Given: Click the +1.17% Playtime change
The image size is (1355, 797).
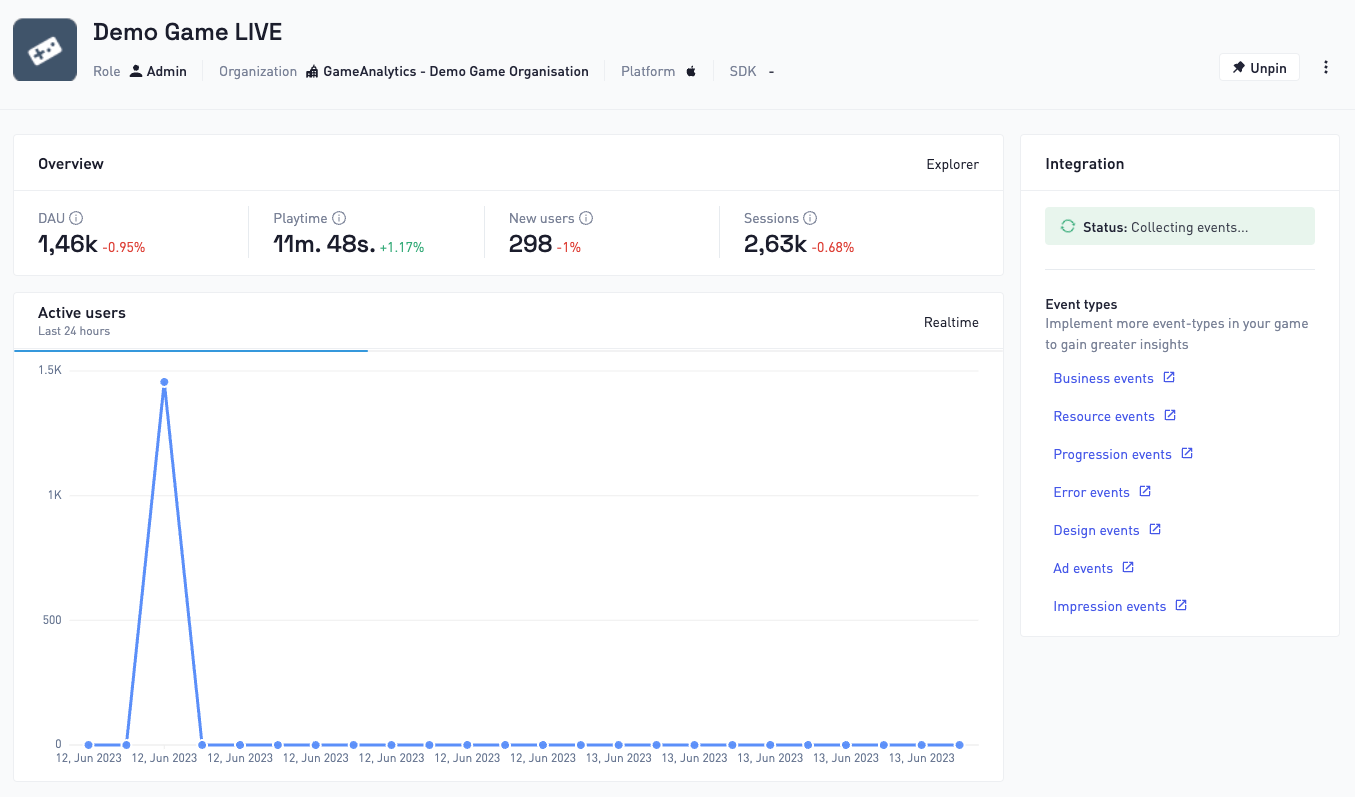Looking at the screenshot, I should 402,247.
